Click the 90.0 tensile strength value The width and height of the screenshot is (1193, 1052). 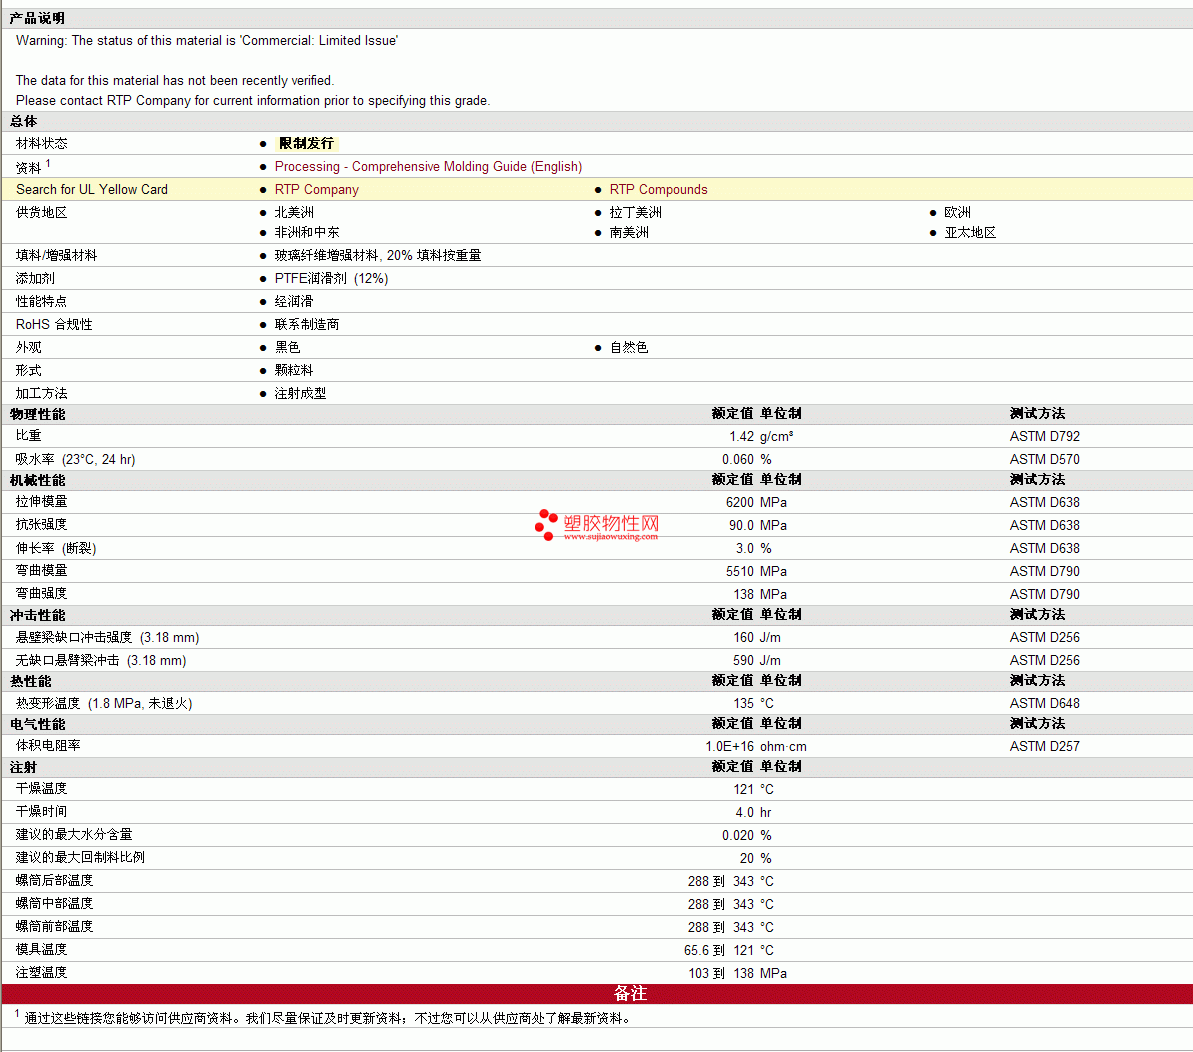tap(741, 525)
